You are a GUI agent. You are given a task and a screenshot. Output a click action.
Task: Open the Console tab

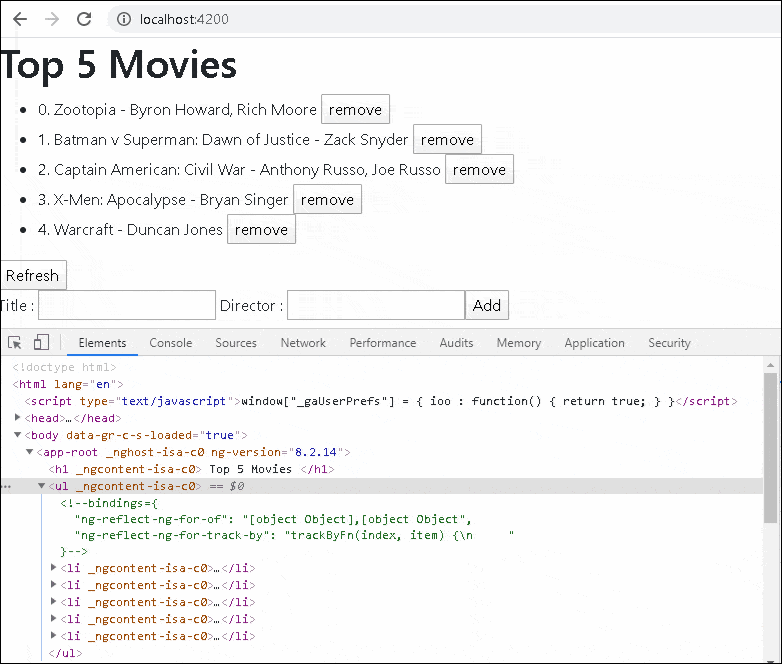click(x=171, y=343)
